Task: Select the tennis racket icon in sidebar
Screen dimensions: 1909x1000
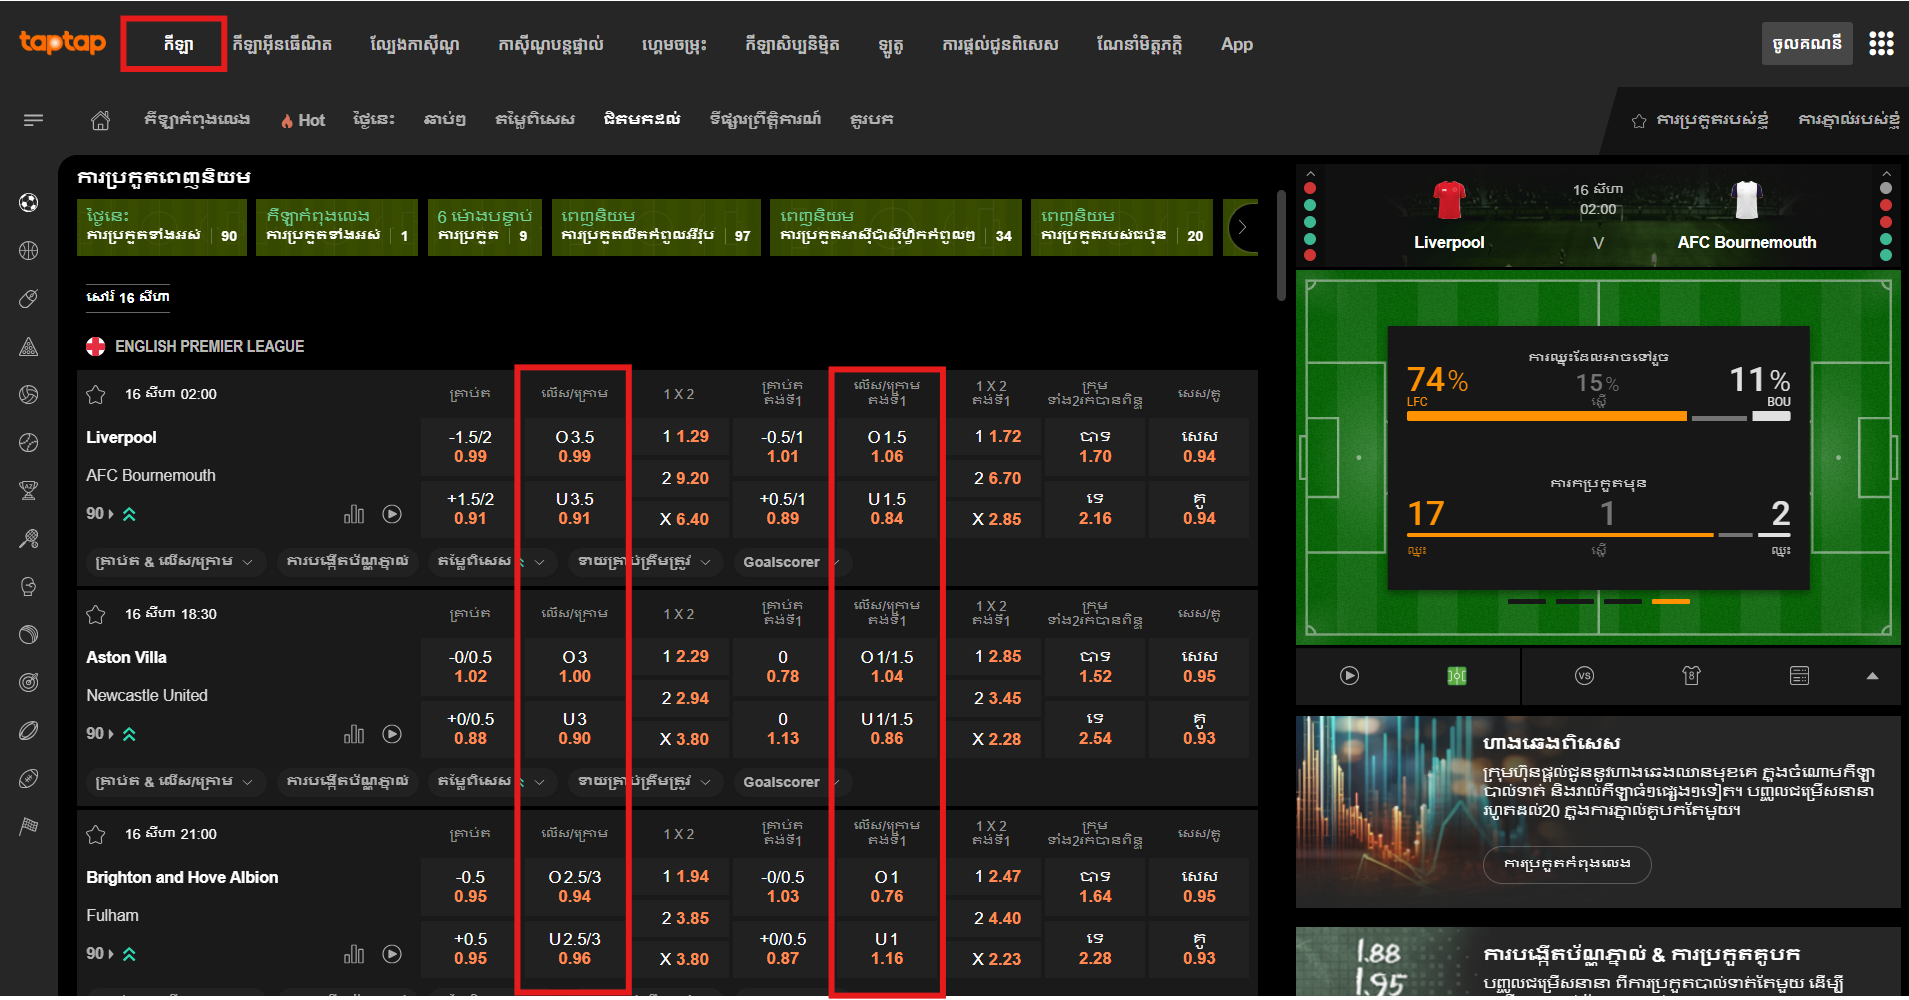Action: tap(29, 539)
